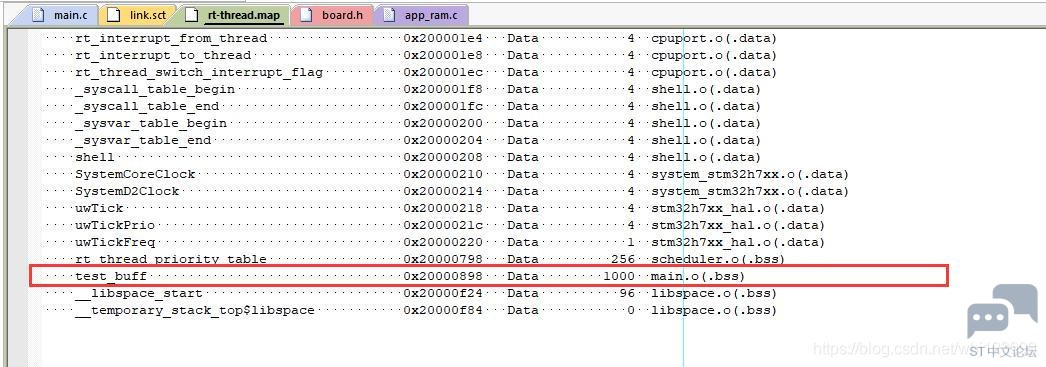The width and height of the screenshot is (1046, 367).
Task: Click the app_ram.c tab file icon
Action: tap(389, 14)
